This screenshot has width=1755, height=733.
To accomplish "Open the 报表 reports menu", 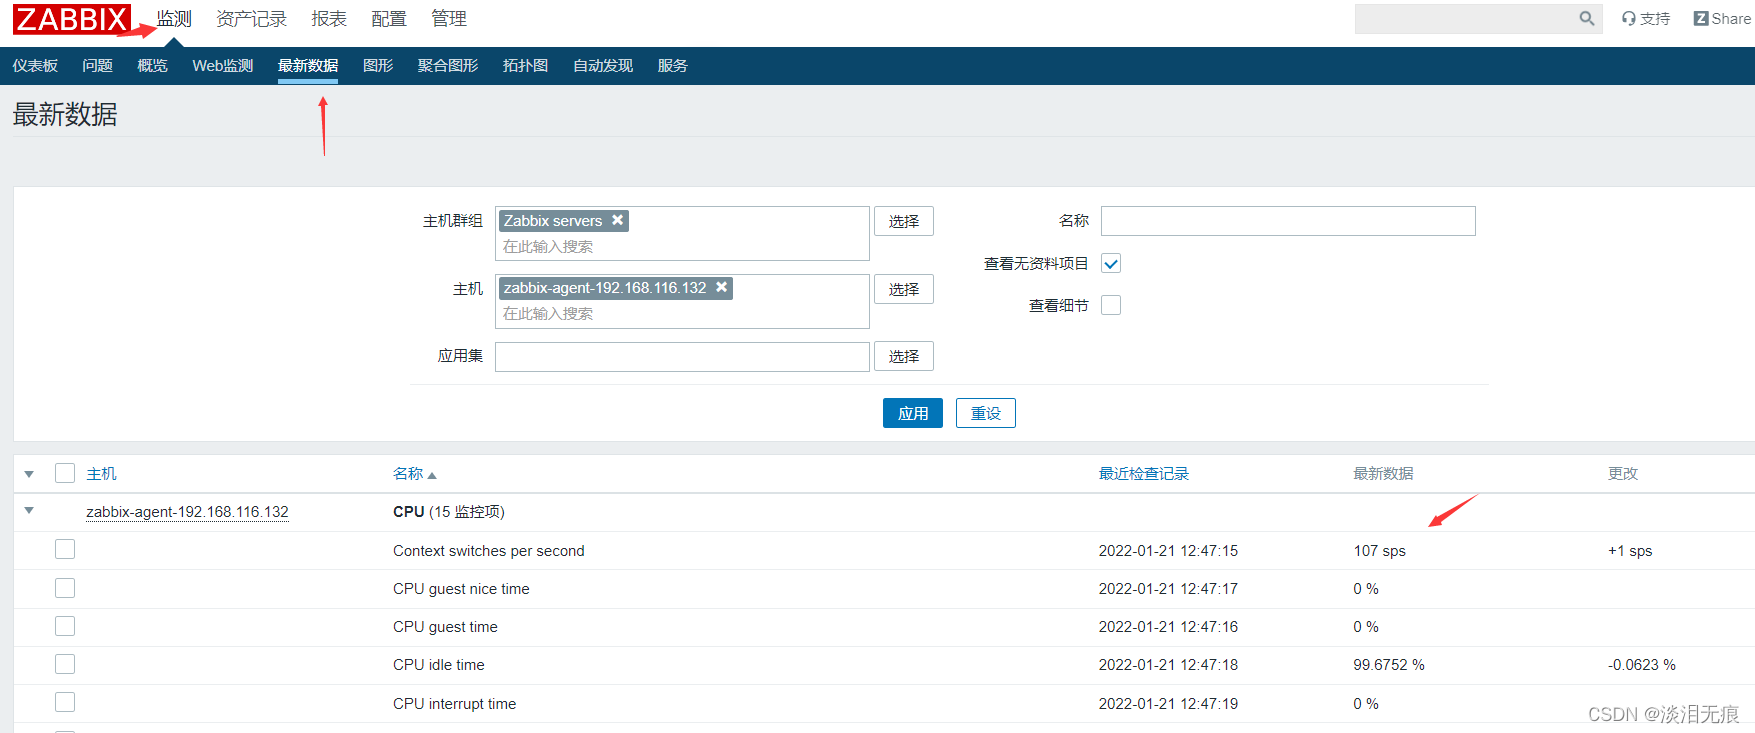I will click(329, 19).
